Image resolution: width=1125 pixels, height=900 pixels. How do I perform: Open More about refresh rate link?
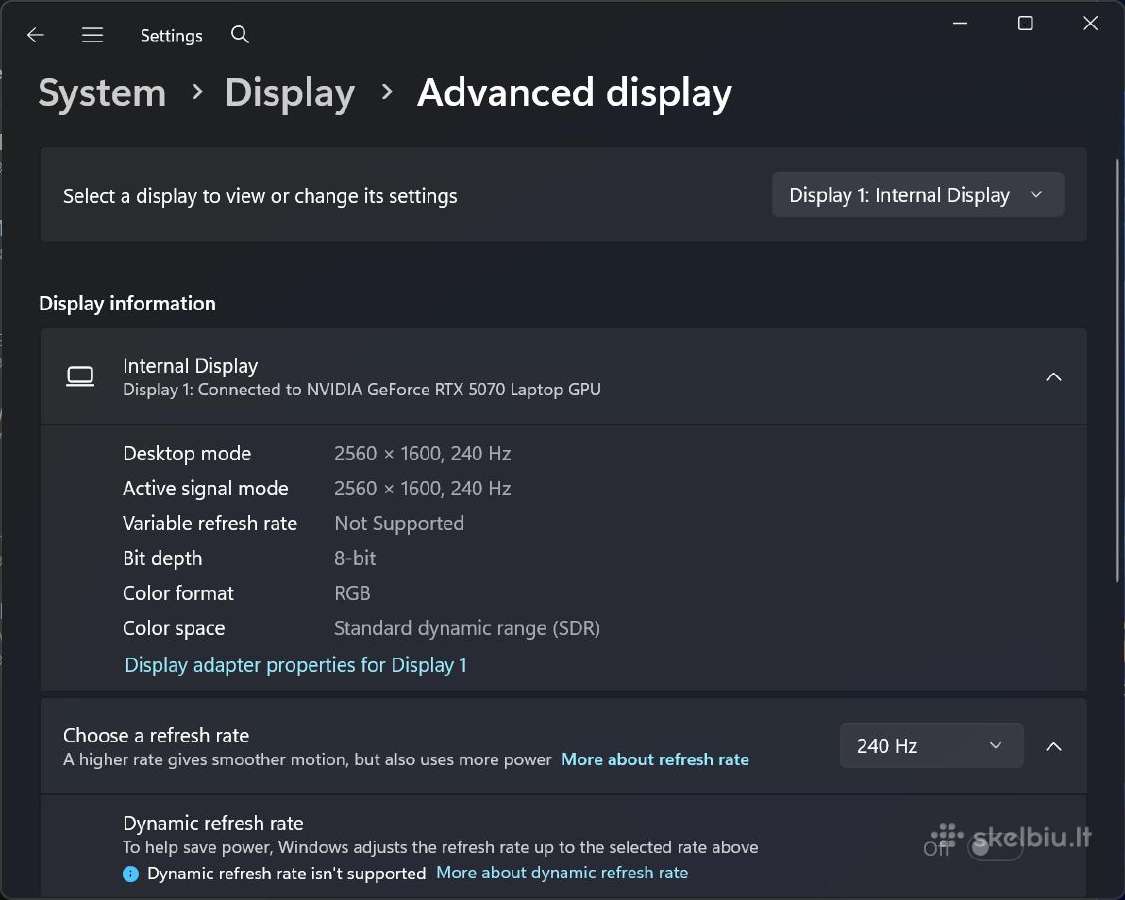(654, 759)
